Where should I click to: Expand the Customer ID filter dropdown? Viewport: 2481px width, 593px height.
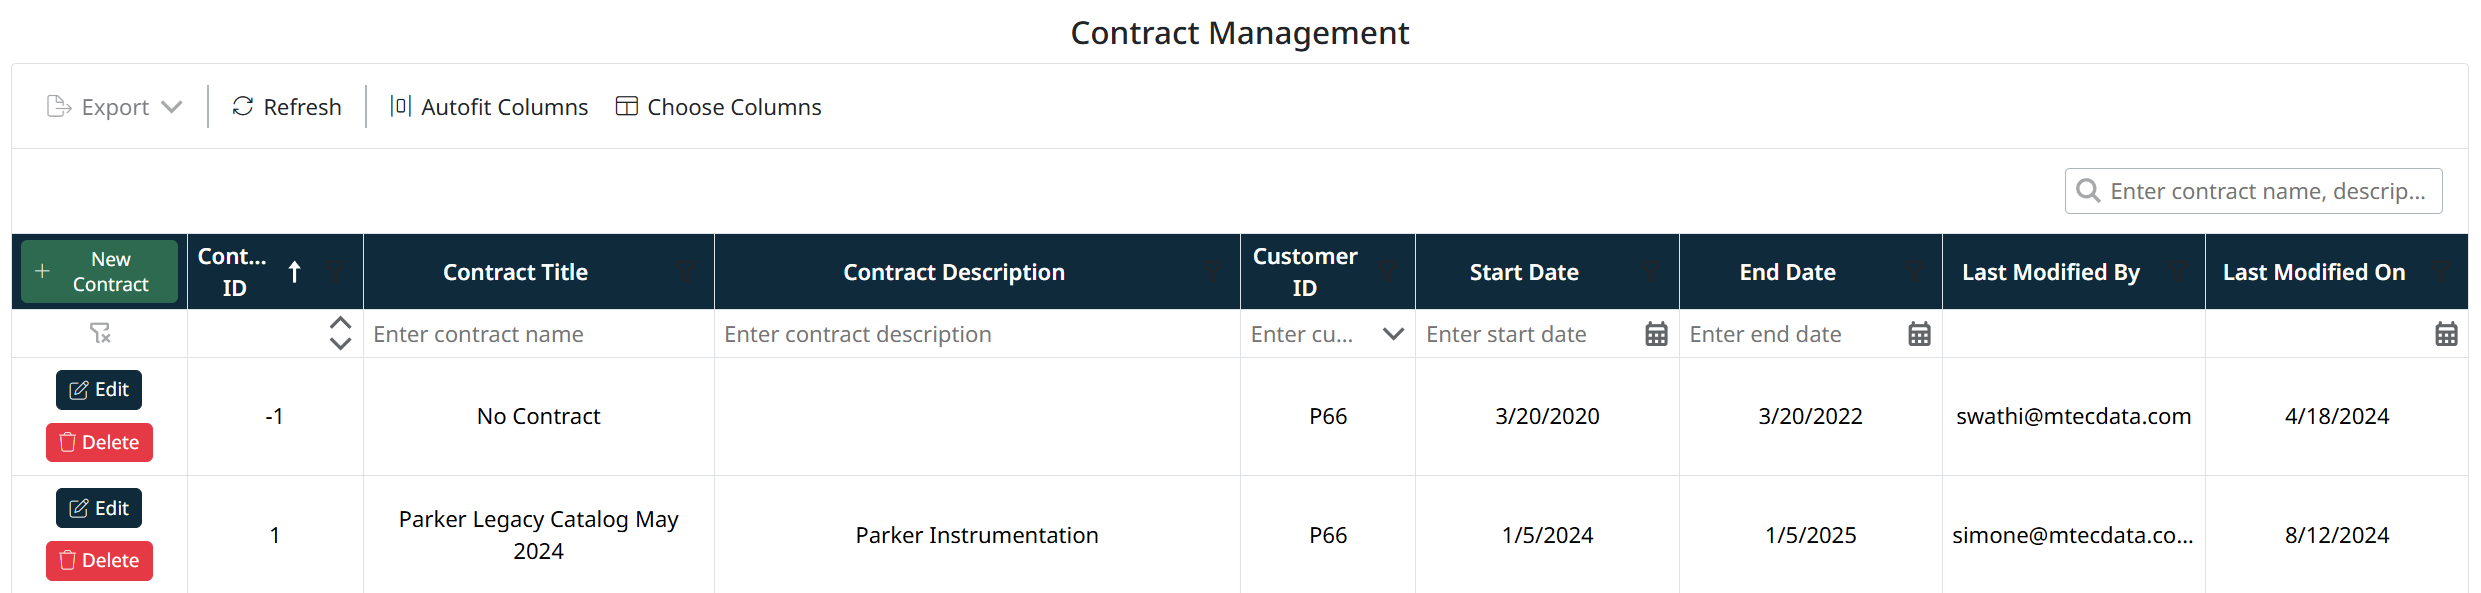tap(1393, 334)
